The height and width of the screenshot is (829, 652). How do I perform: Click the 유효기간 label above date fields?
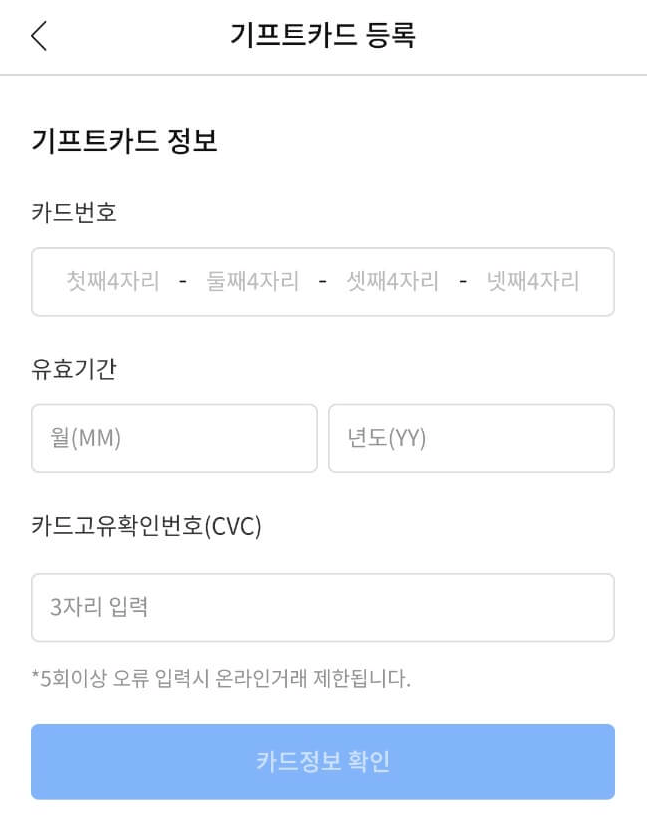click(x=73, y=369)
